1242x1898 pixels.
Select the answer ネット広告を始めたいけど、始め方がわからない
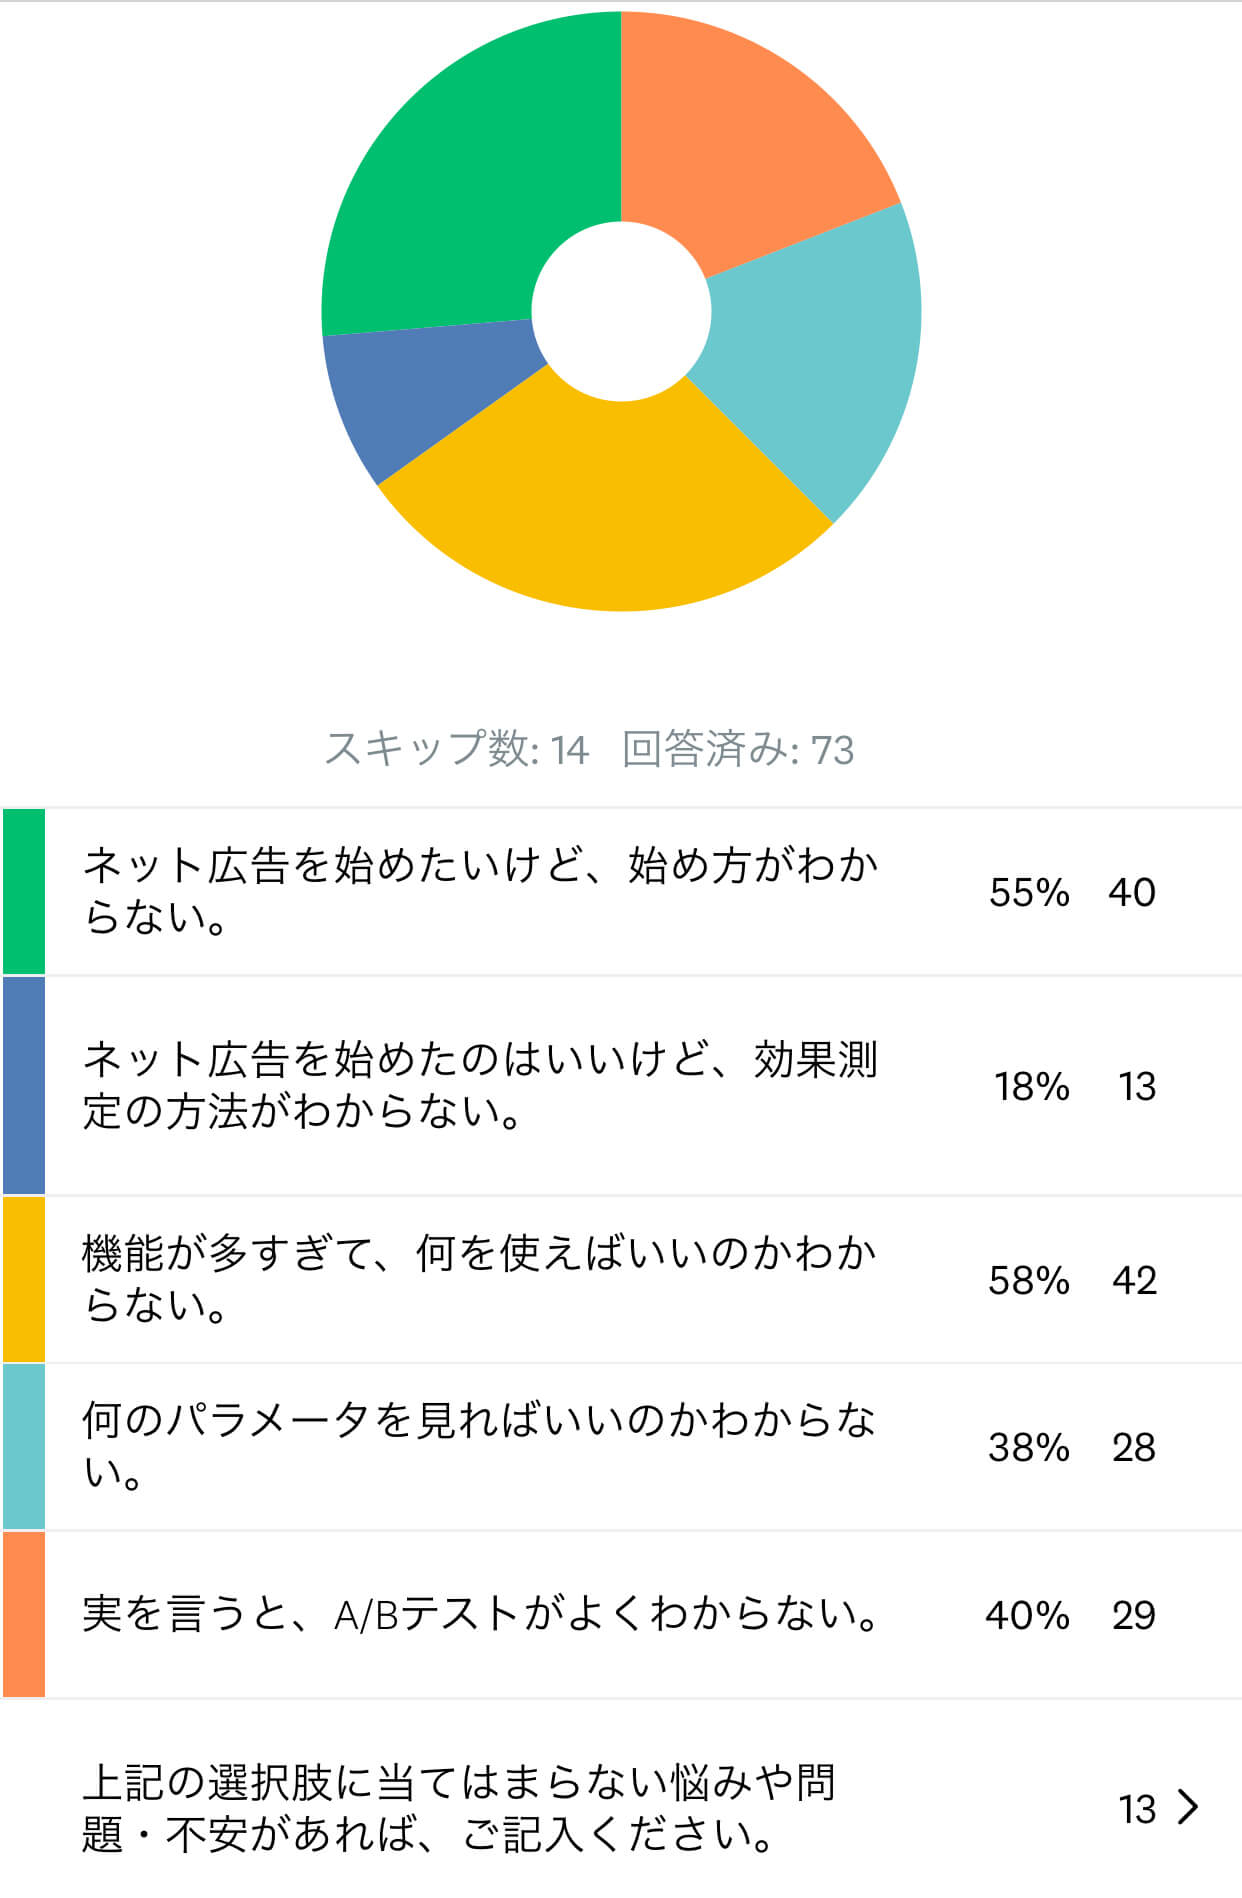[x=621, y=891]
